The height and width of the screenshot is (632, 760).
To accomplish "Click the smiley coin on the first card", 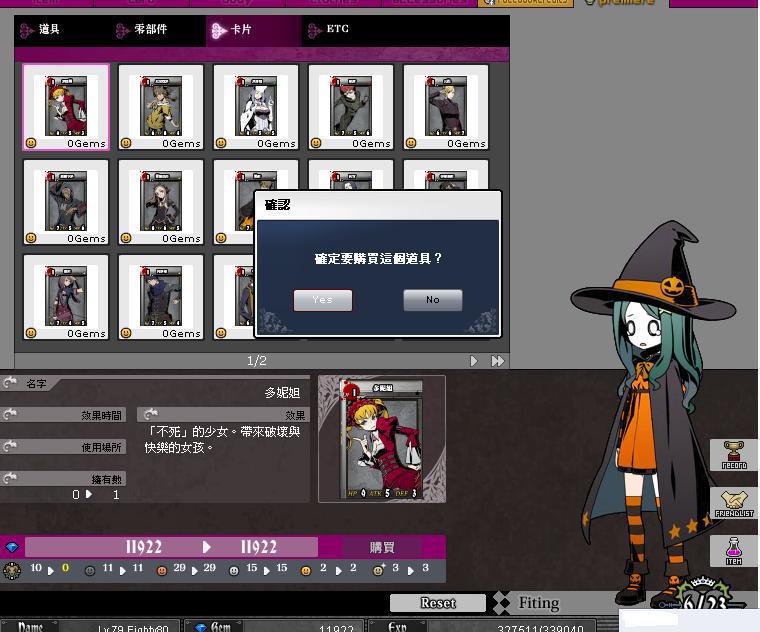I will (31, 143).
